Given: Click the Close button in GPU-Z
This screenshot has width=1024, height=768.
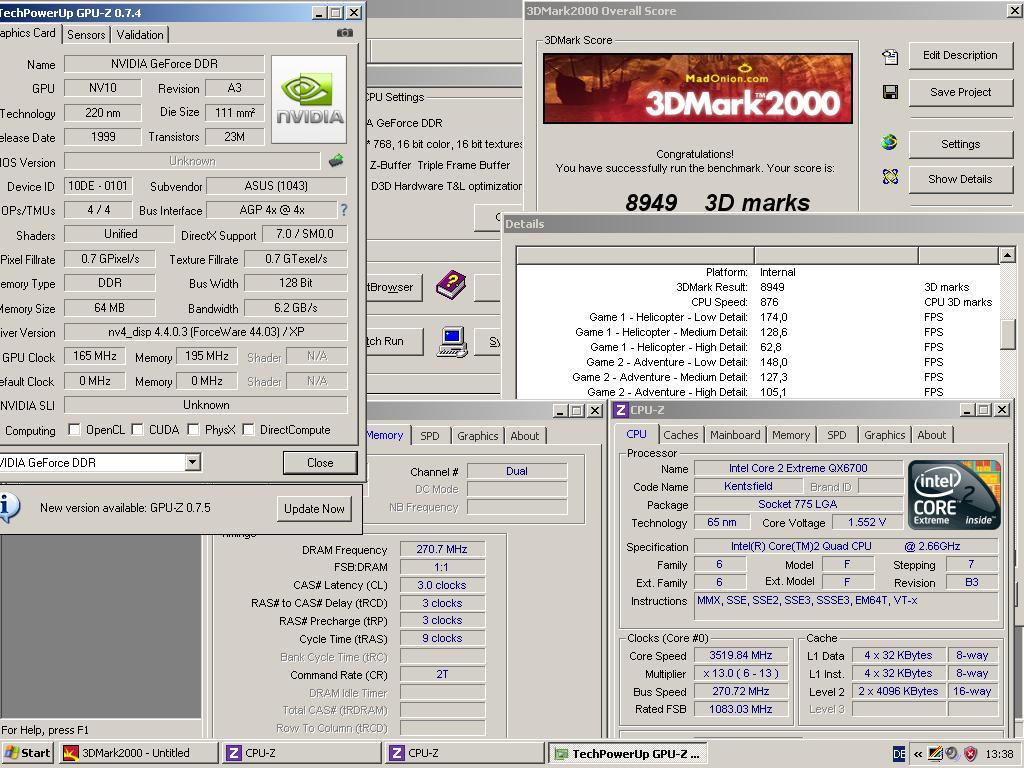Looking at the screenshot, I should tap(320, 462).
